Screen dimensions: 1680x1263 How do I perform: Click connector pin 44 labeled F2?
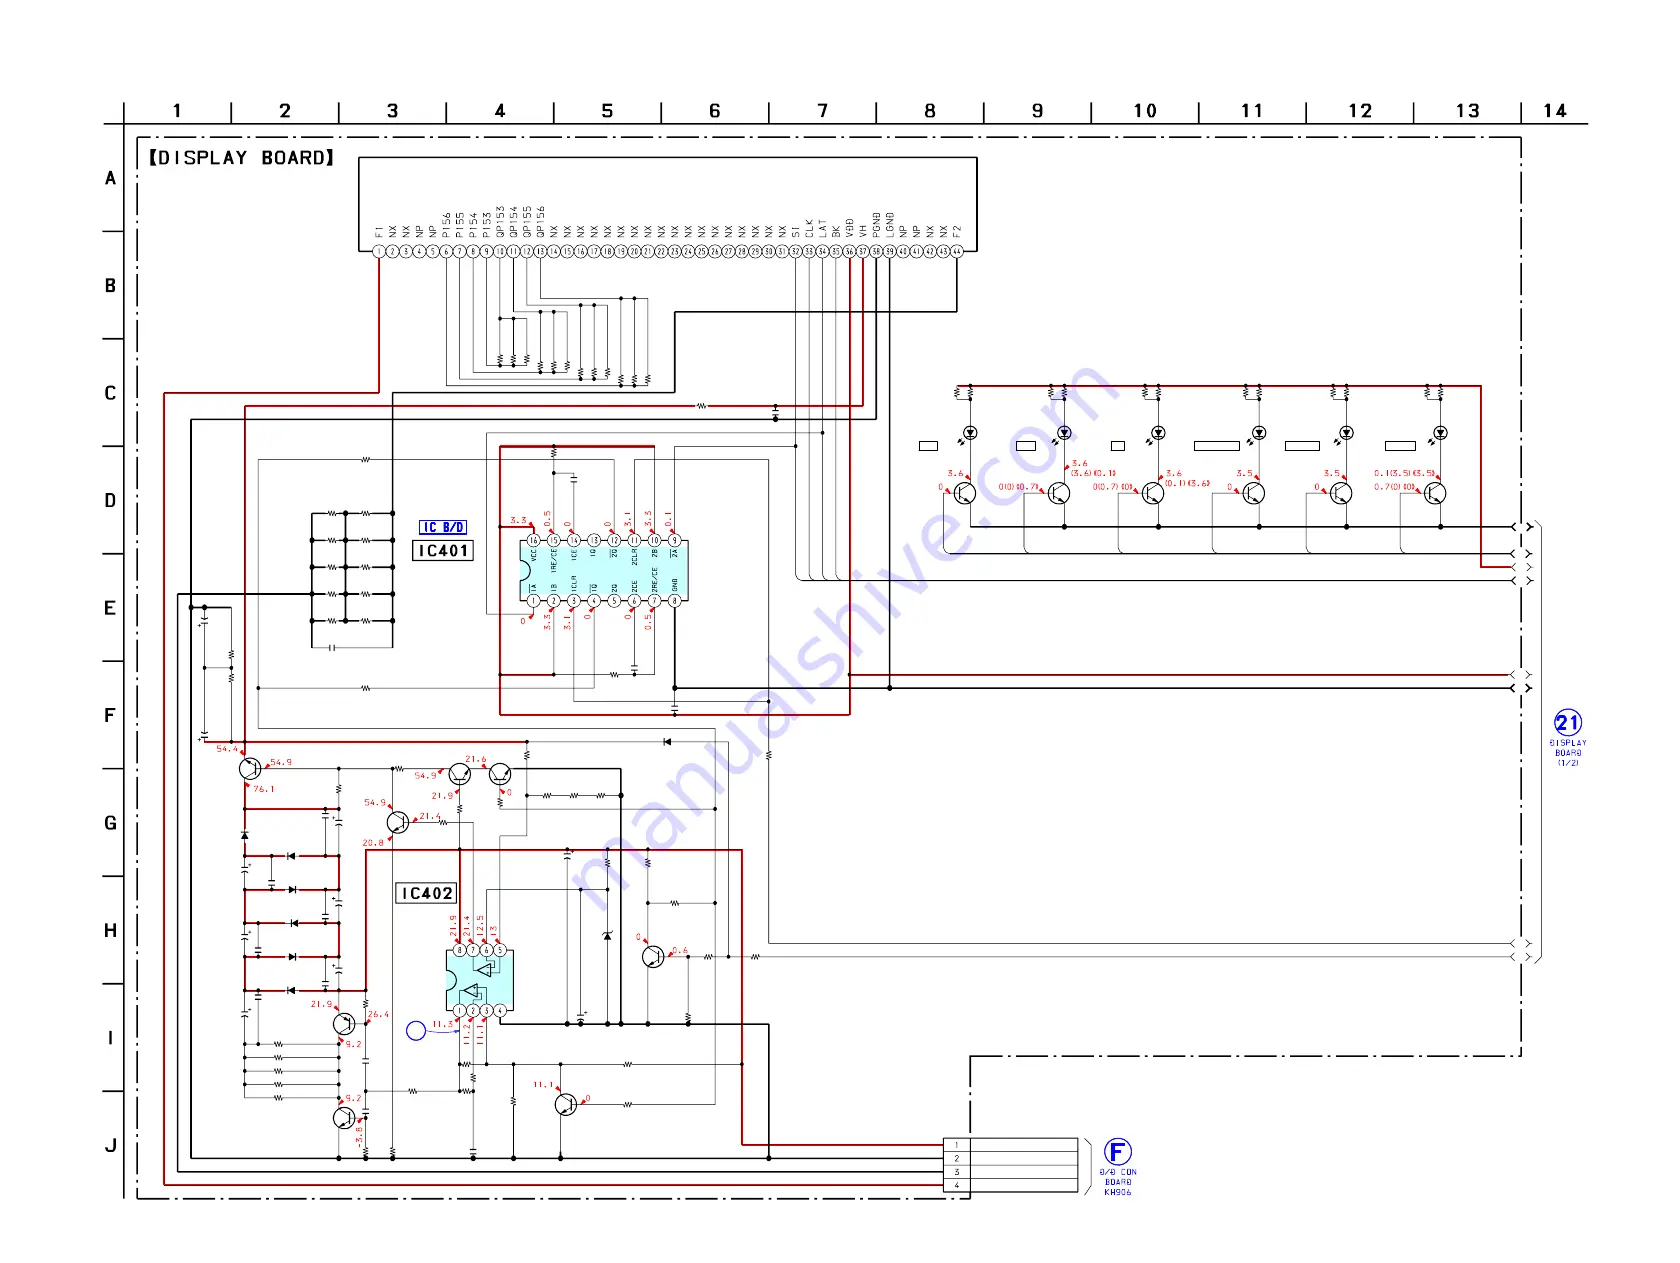click(x=957, y=251)
